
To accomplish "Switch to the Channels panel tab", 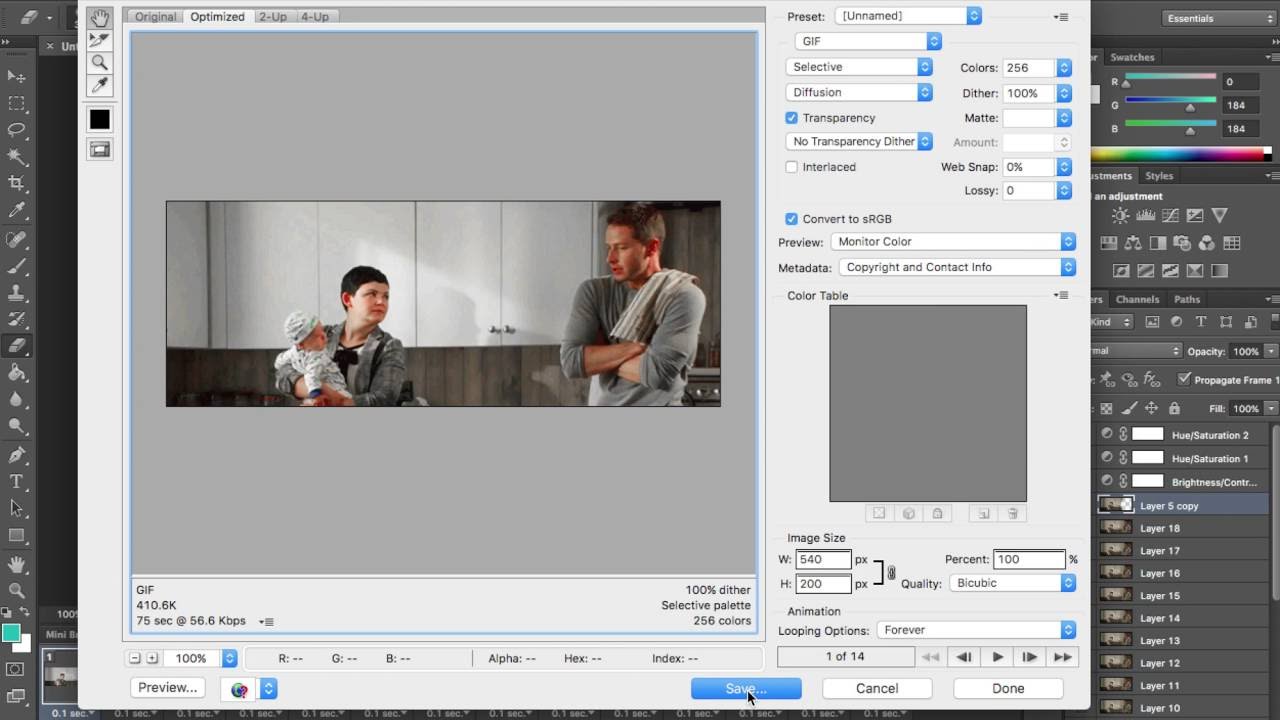I will click(x=1137, y=299).
